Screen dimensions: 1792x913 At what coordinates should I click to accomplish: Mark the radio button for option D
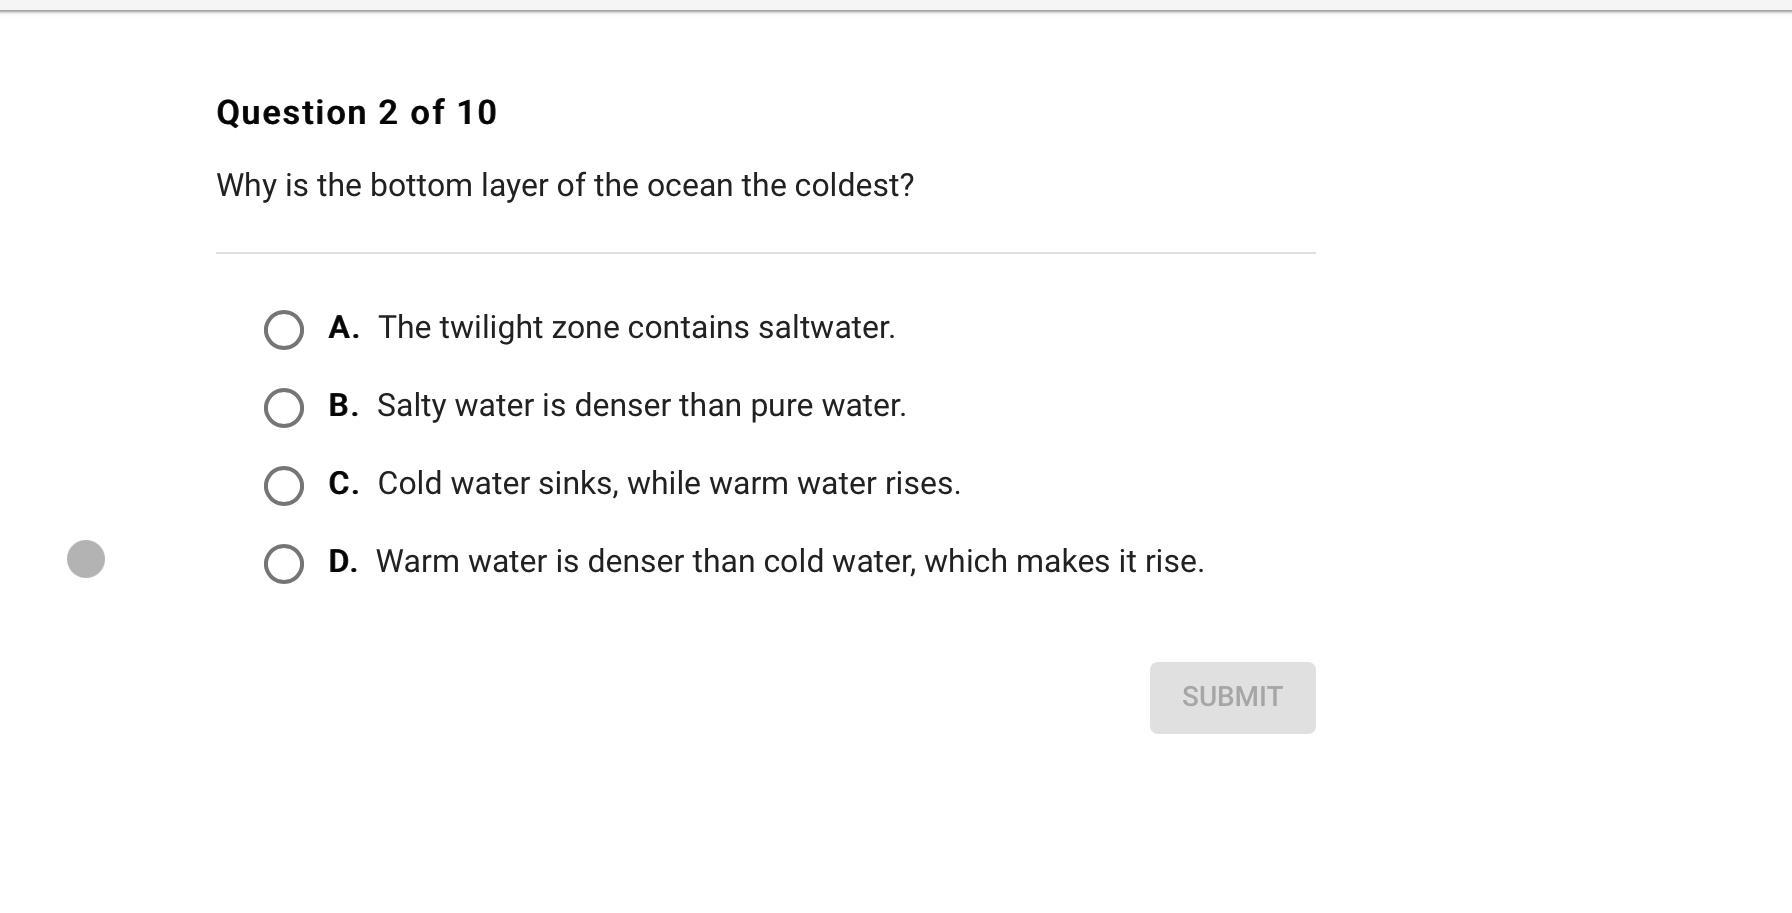point(284,564)
